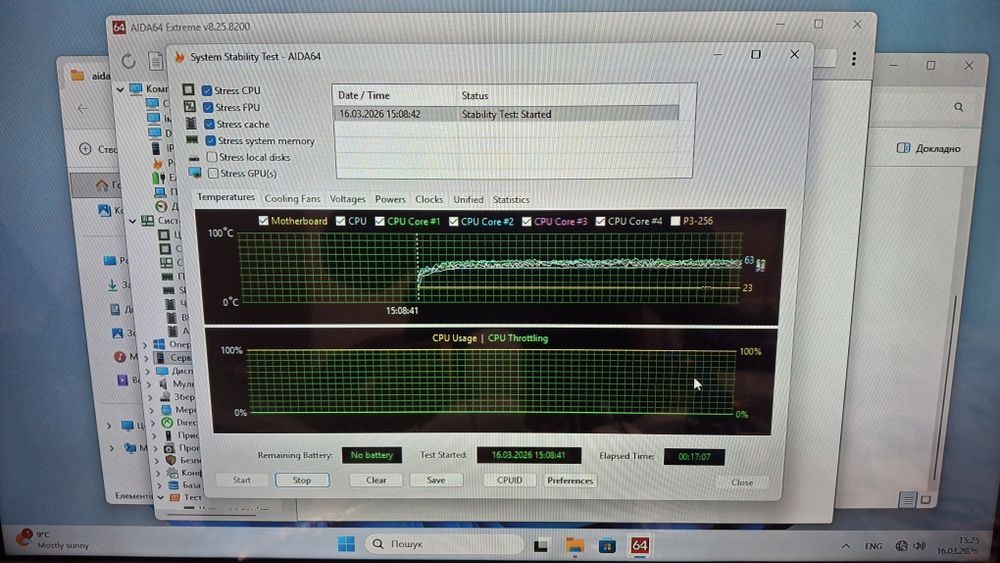This screenshot has height=563, width=1000.
Task: Click the Stress GPU(s) monitor icon
Action: [x=195, y=173]
